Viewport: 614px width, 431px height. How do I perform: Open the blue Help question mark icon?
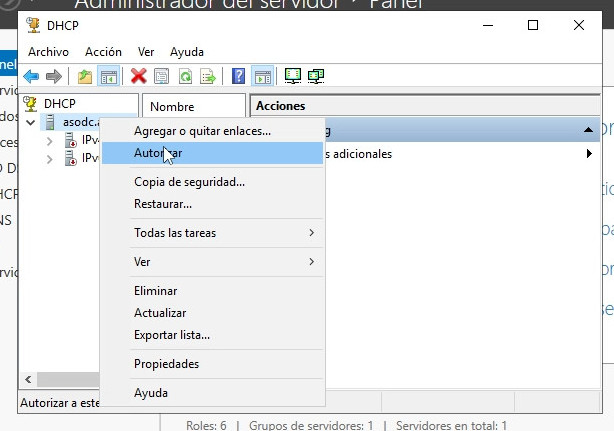(239, 76)
